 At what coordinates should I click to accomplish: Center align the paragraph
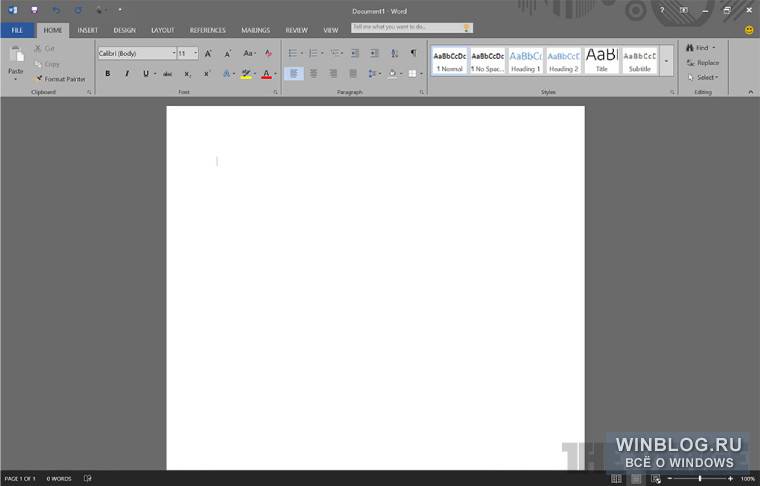click(314, 74)
